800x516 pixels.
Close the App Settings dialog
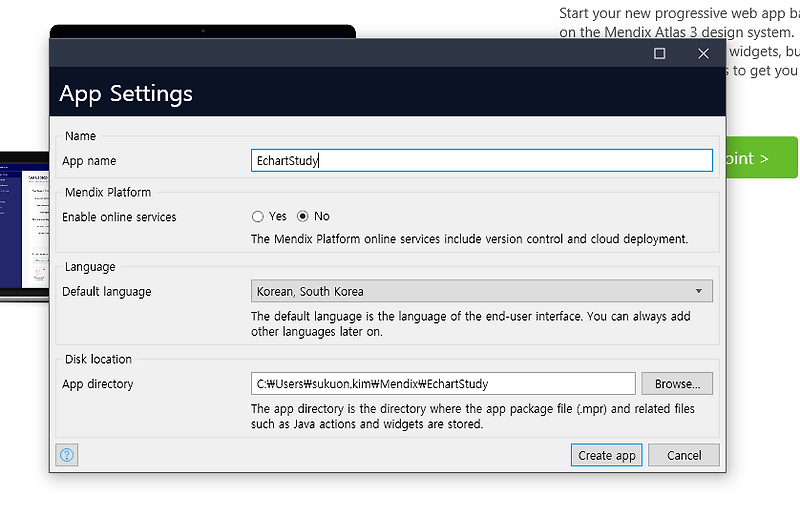point(703,53)
